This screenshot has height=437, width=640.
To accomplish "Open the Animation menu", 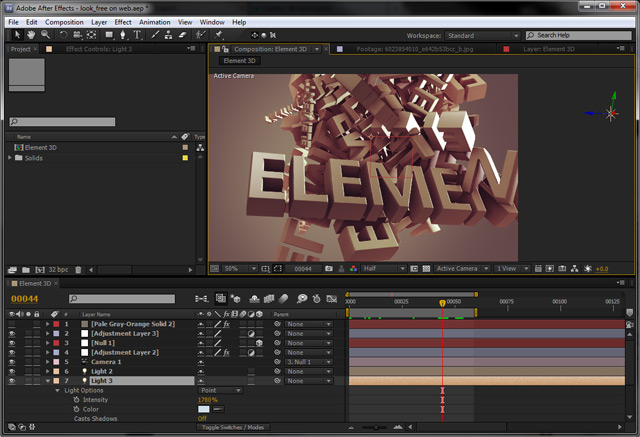I will coord(154,21).
